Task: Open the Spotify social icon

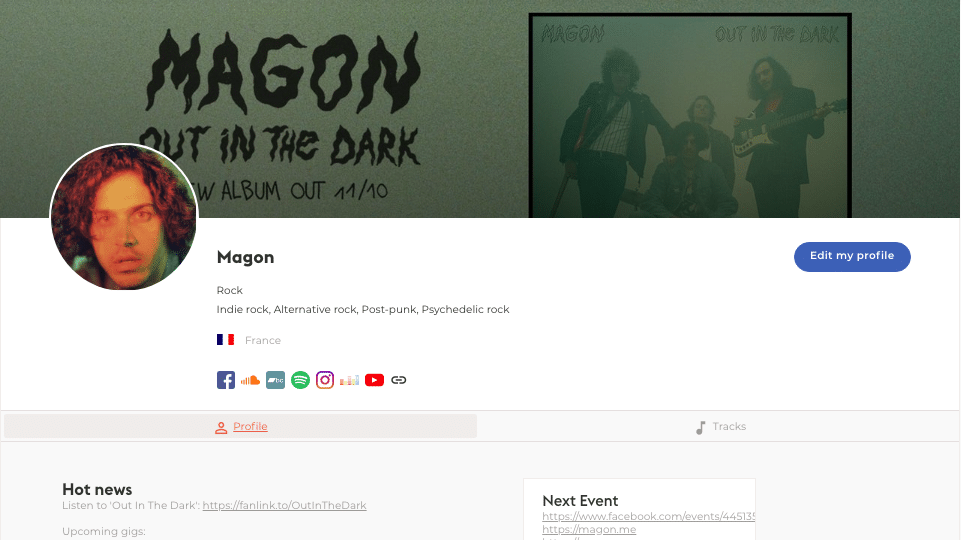Action: pyautogui.click(x=300, y=380)
